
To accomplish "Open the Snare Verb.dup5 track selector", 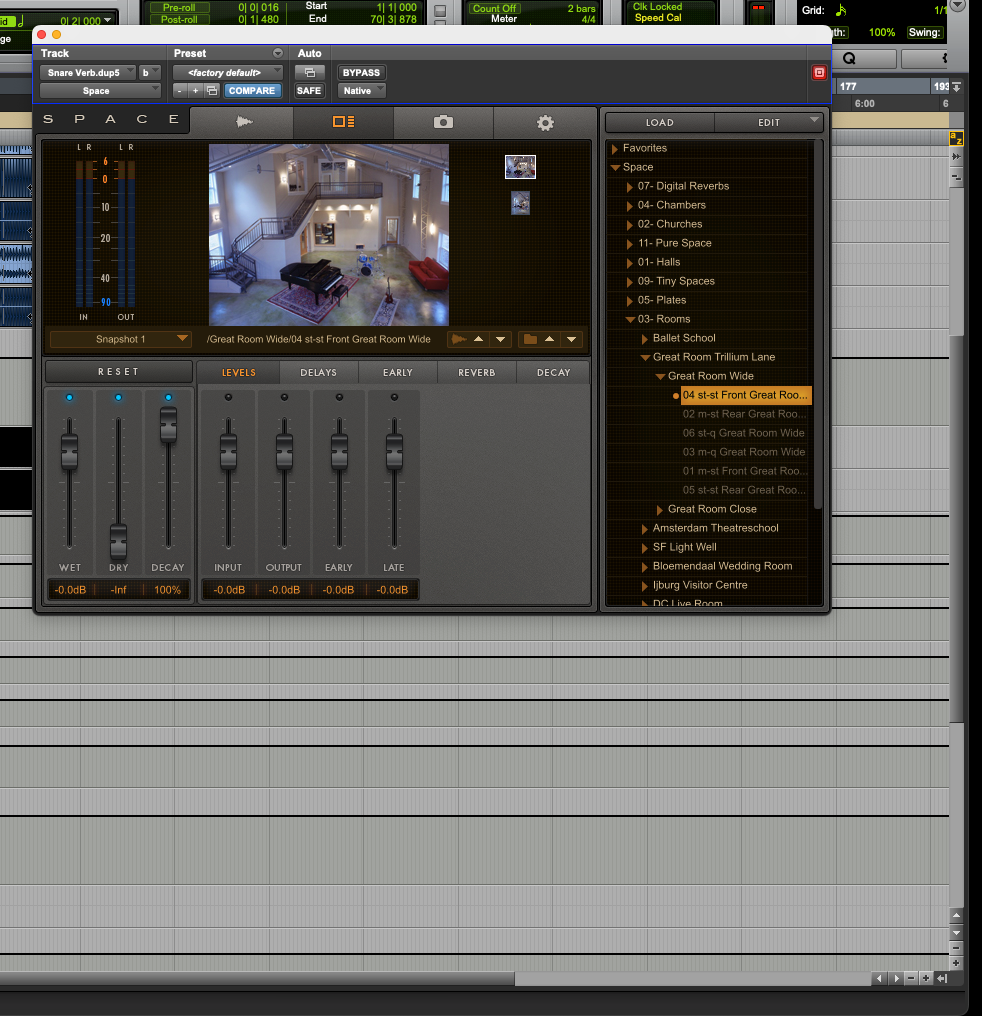I will [87, 73].
